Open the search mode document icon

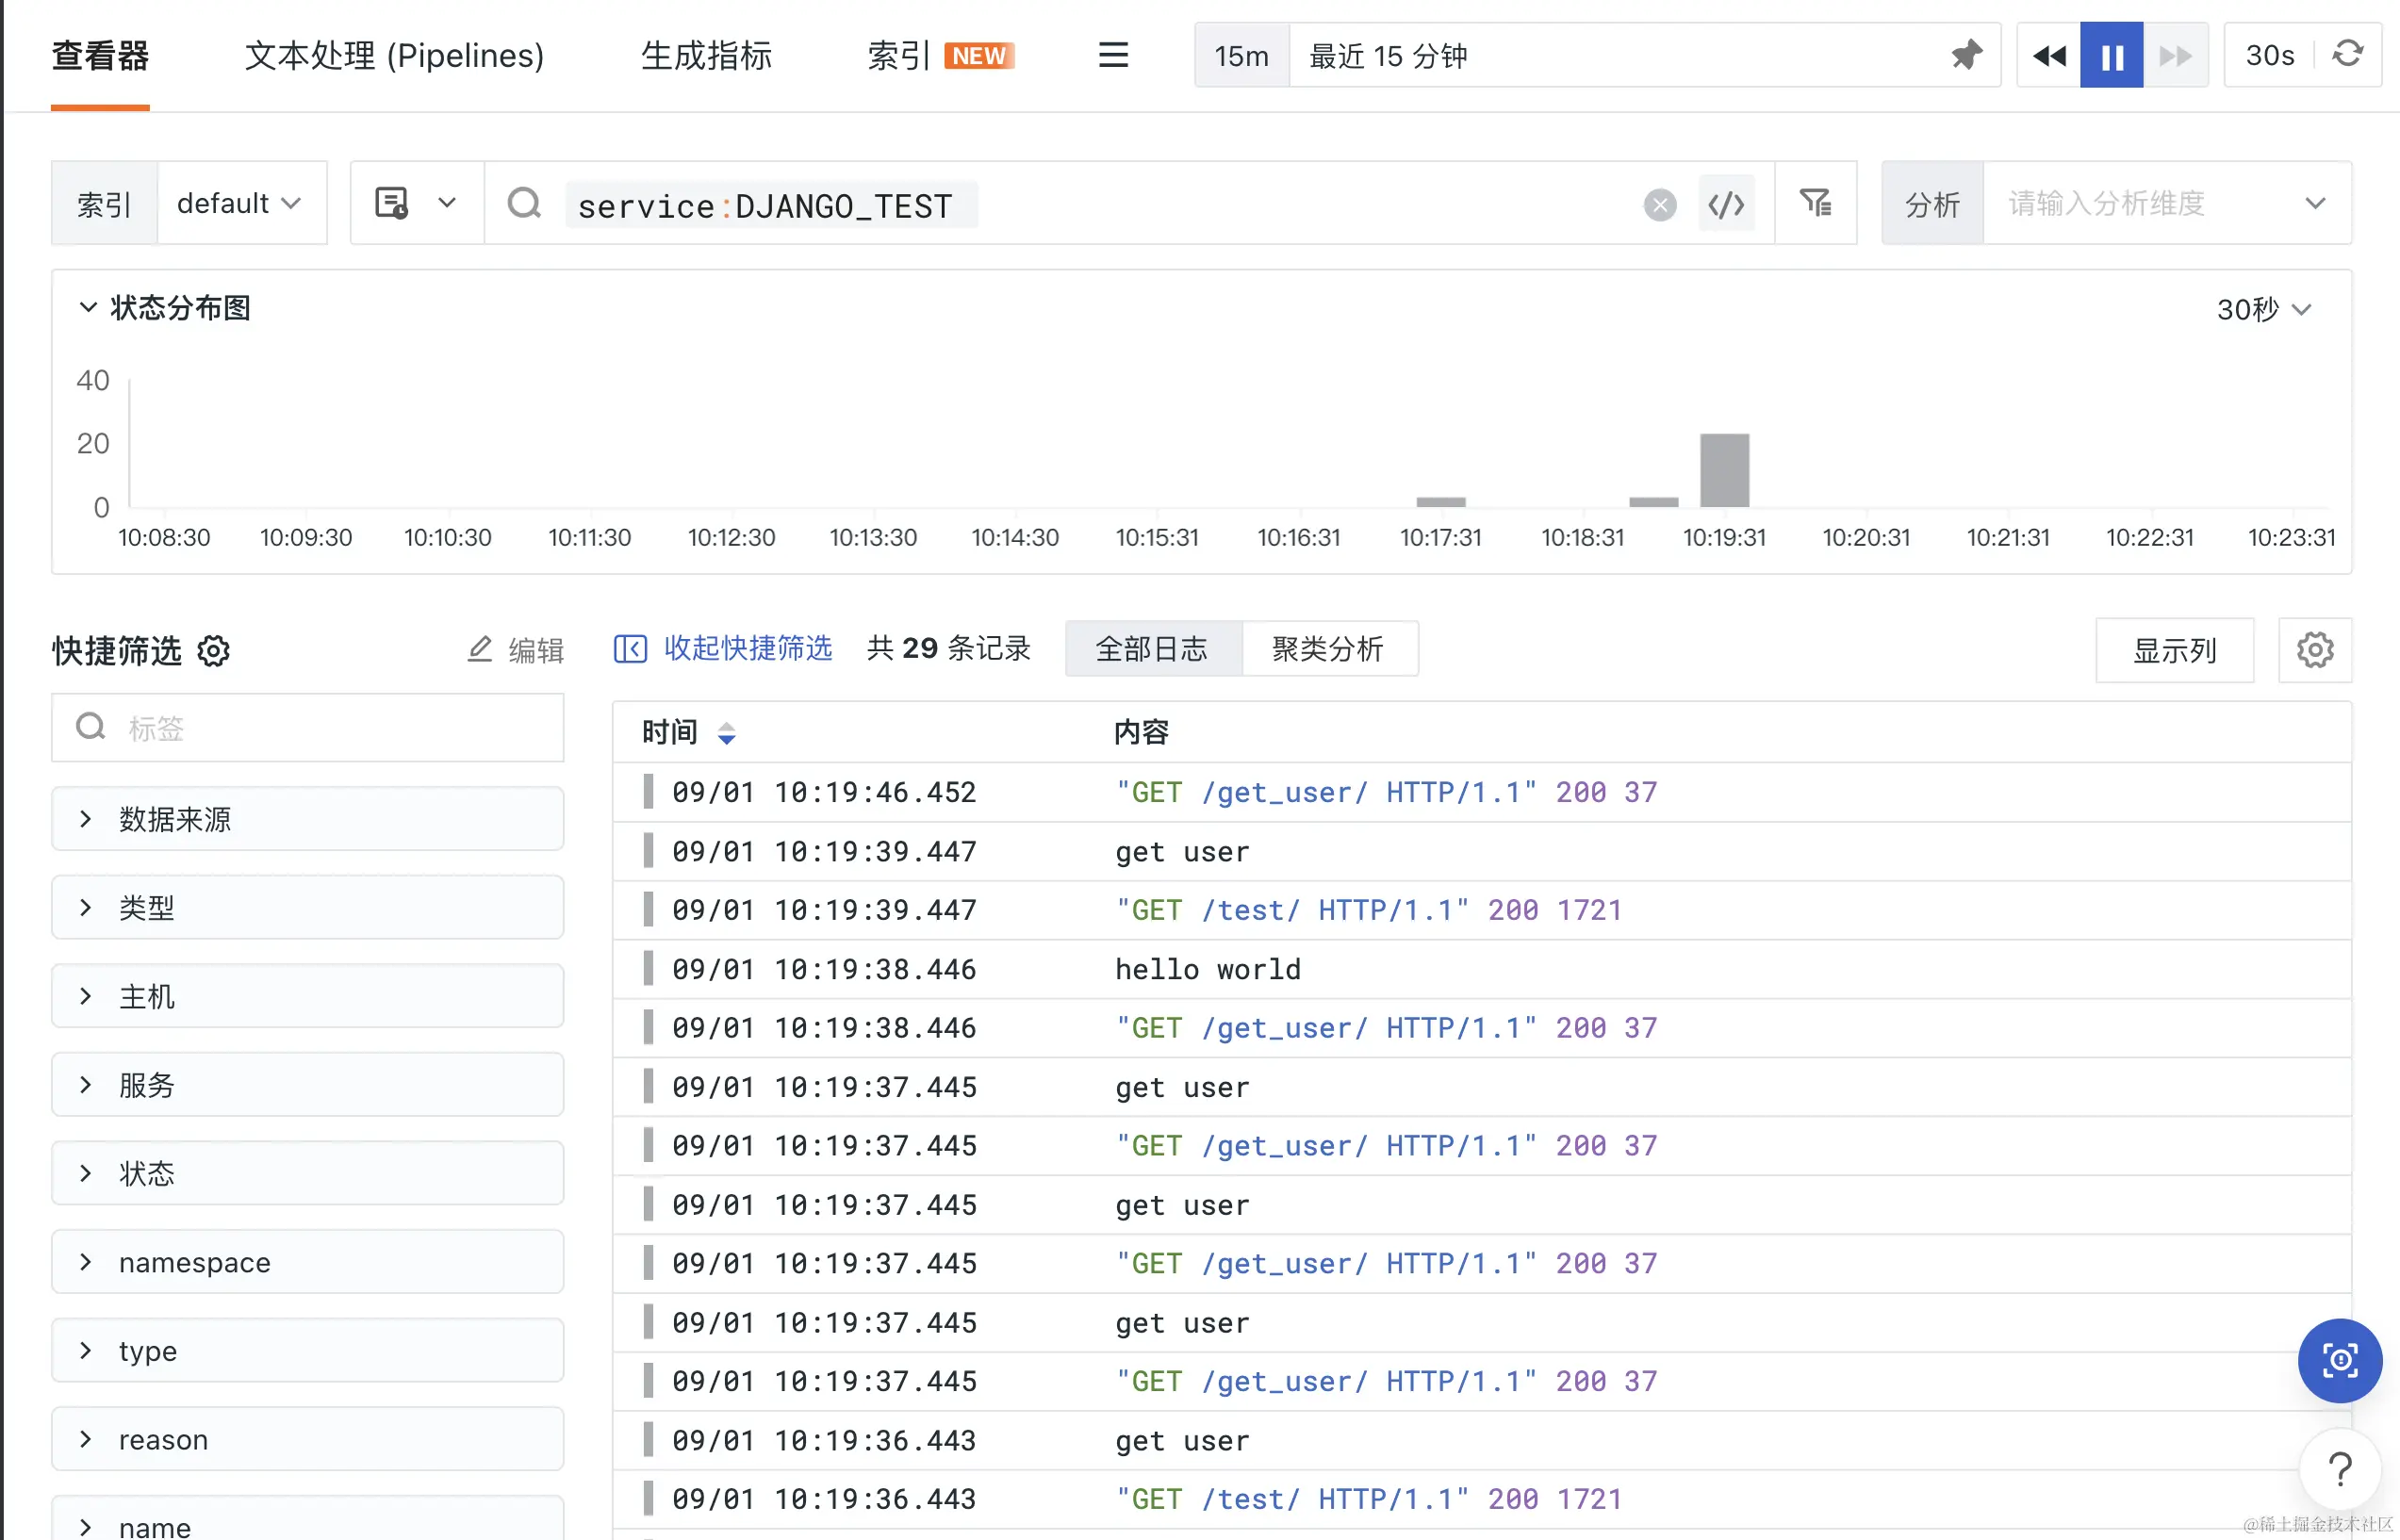point(391,203)
